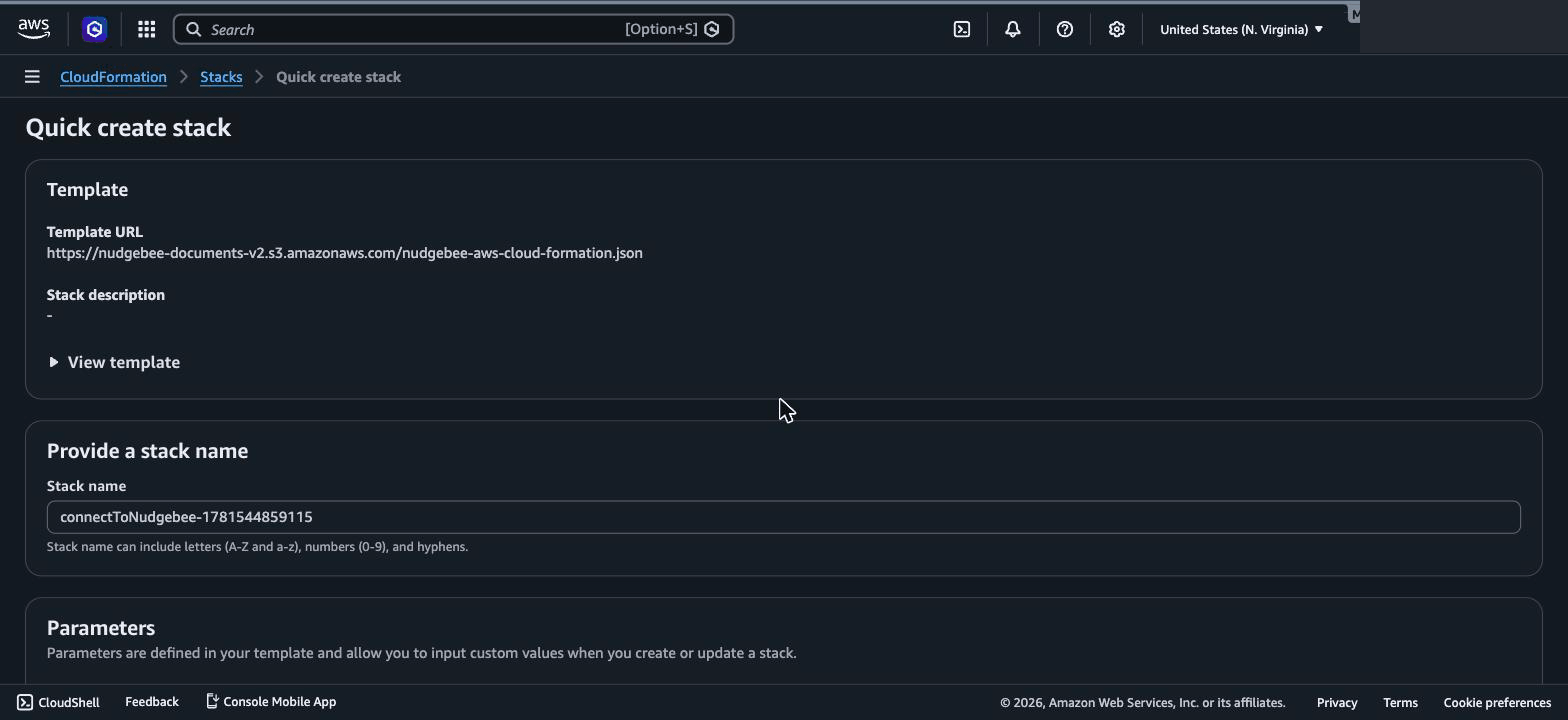Select the Template URL value text
The height and width of the screenshot is (720, 1568).
click(x=344, y=253)
